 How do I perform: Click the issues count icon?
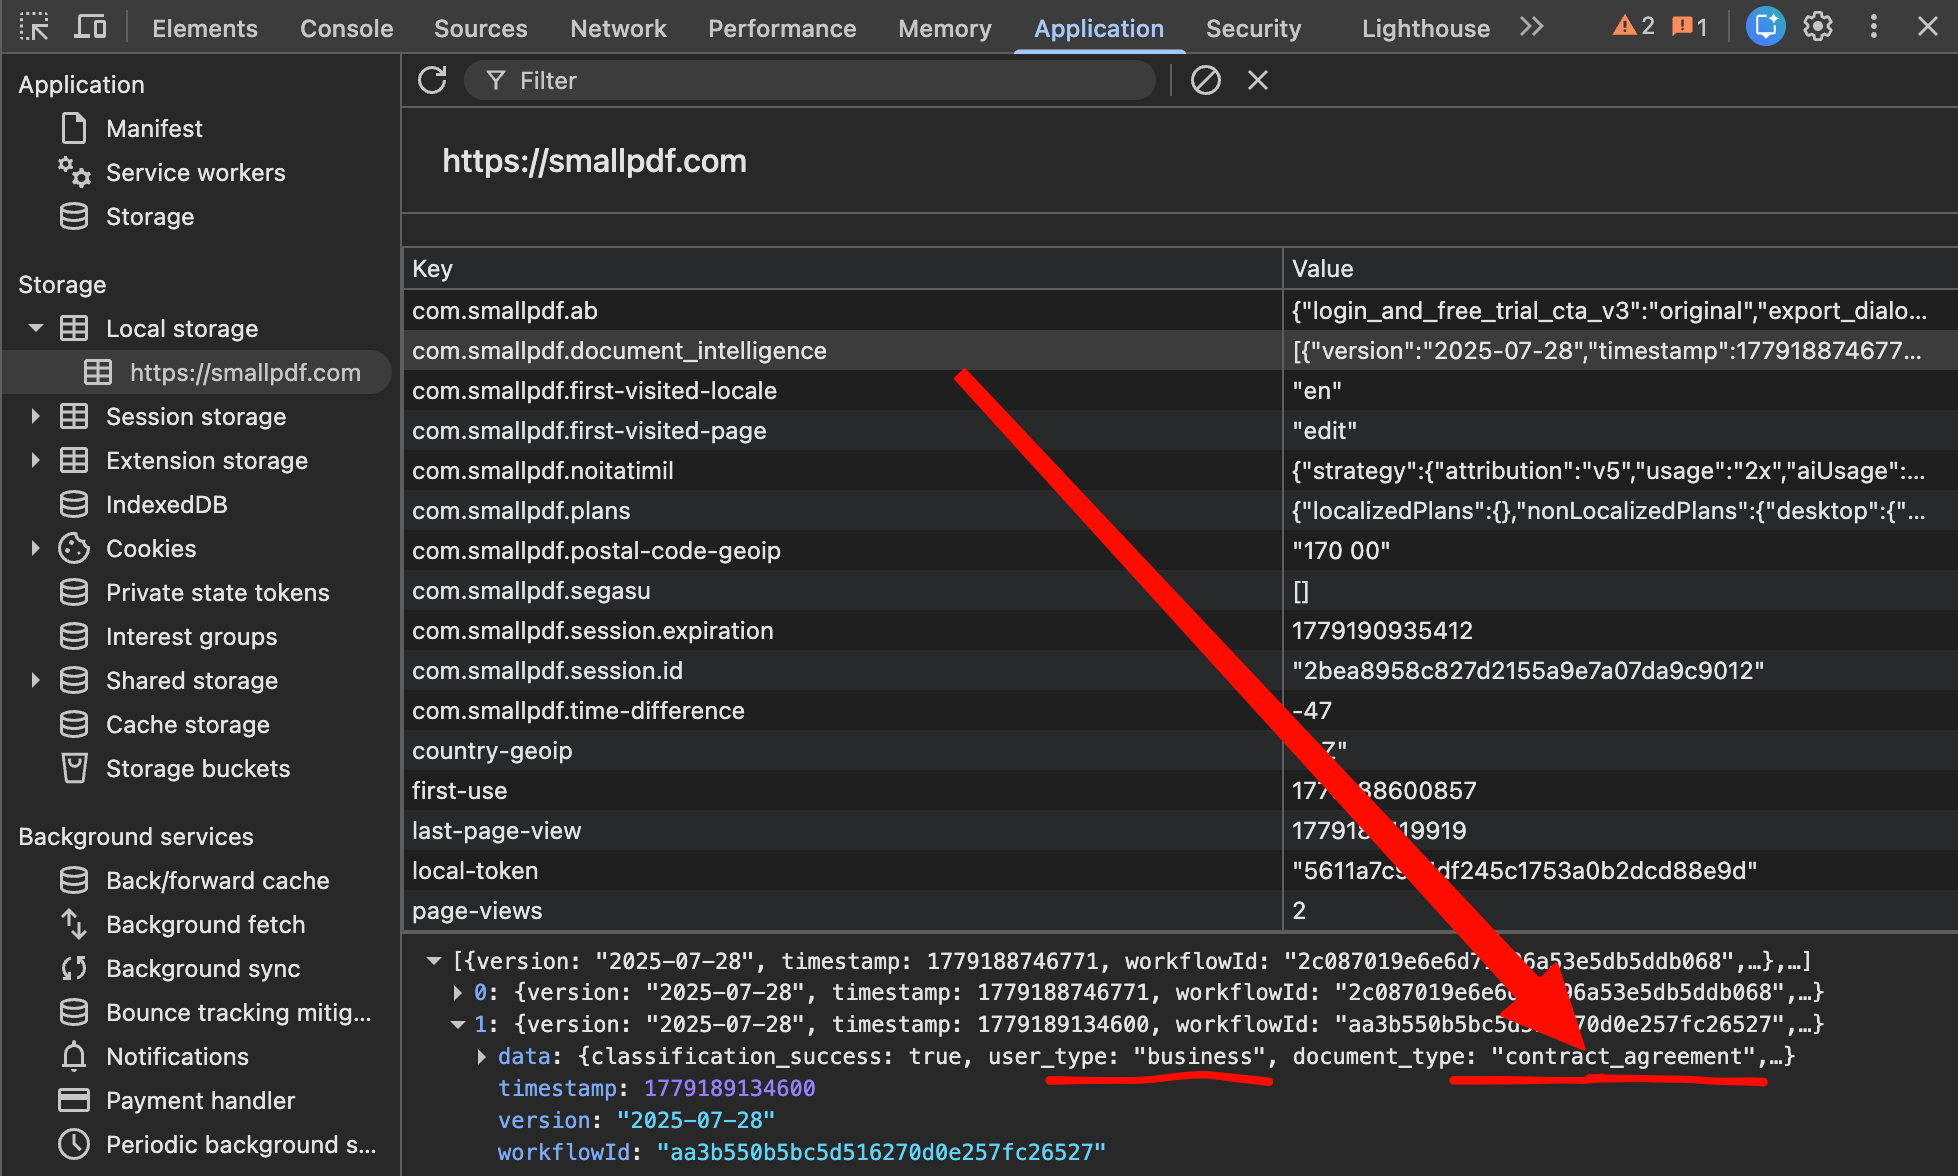pyautogui.click(x=1690, y=27)
